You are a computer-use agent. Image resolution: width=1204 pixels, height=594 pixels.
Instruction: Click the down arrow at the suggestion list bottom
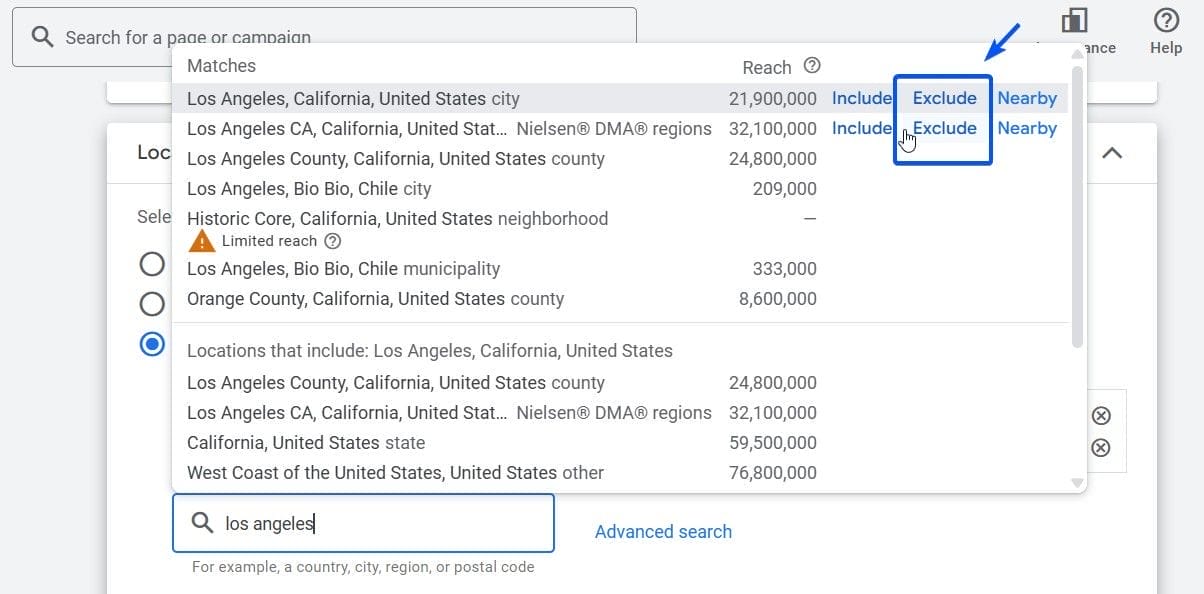[1077, 483]
